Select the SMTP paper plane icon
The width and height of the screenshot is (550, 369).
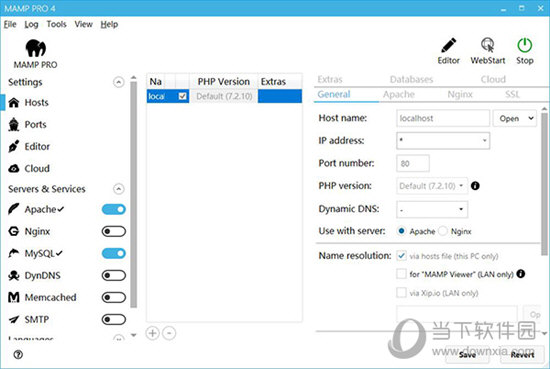[14, 320]
